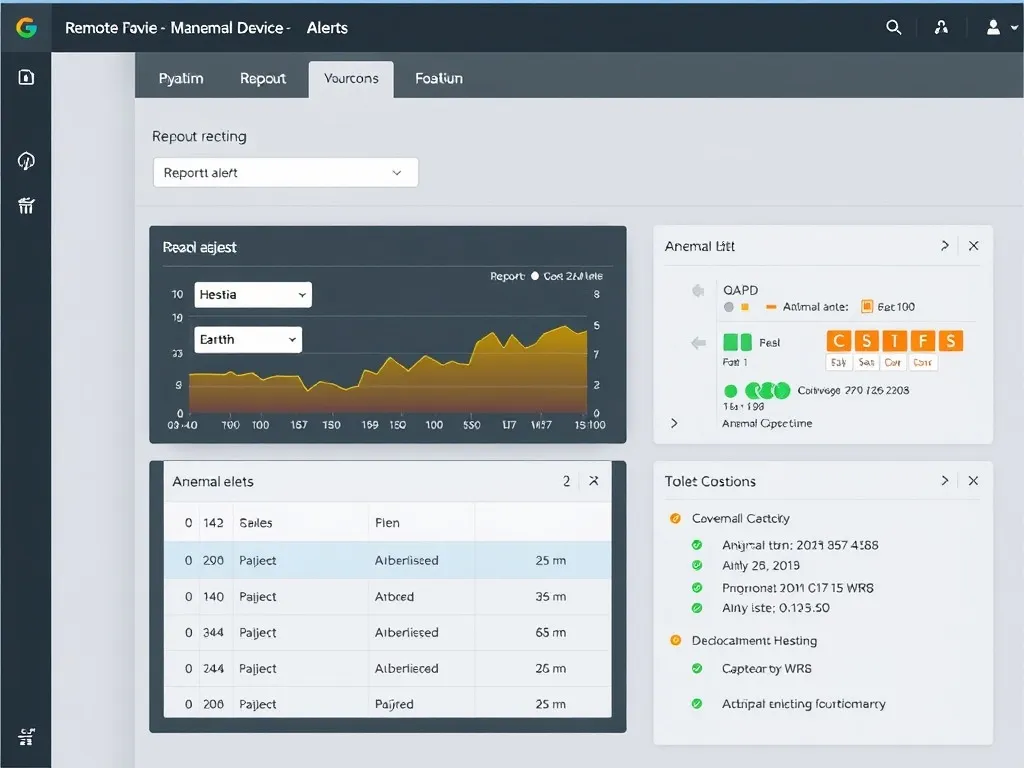
Task: Click the top sidebar device icon
Action: (x=27, y=77)
